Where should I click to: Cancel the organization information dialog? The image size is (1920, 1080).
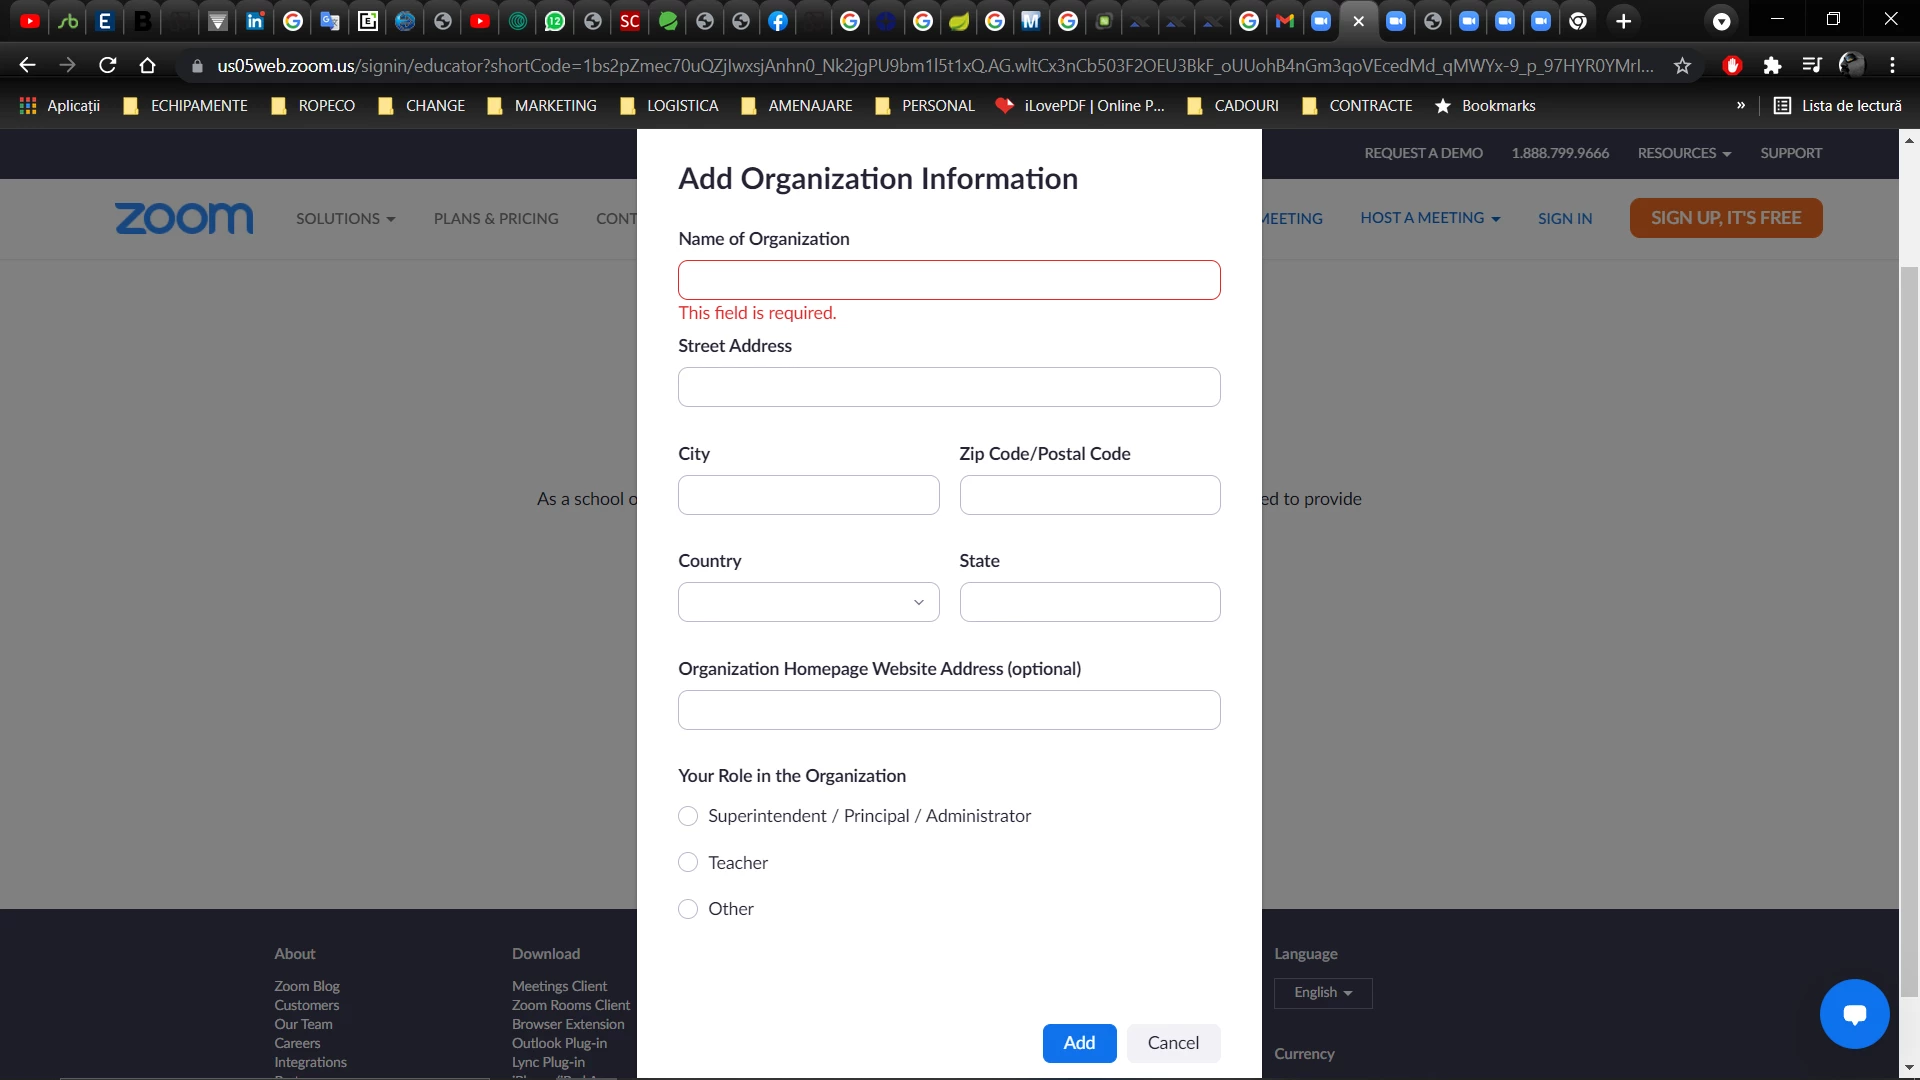pos(1173,1043)
